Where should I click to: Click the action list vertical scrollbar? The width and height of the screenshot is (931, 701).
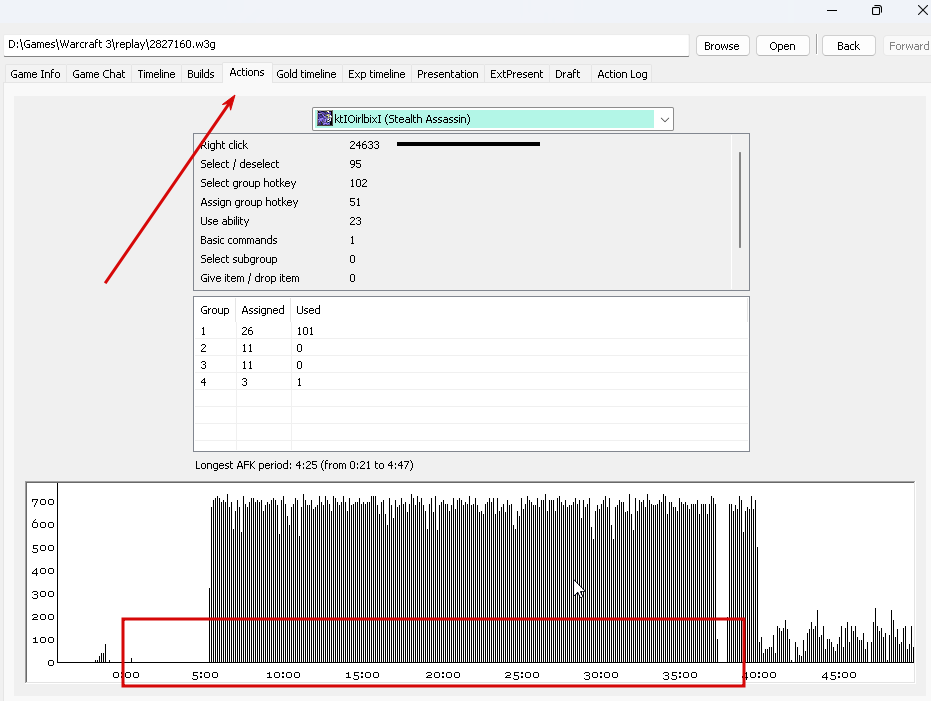(x=740, y=199)
